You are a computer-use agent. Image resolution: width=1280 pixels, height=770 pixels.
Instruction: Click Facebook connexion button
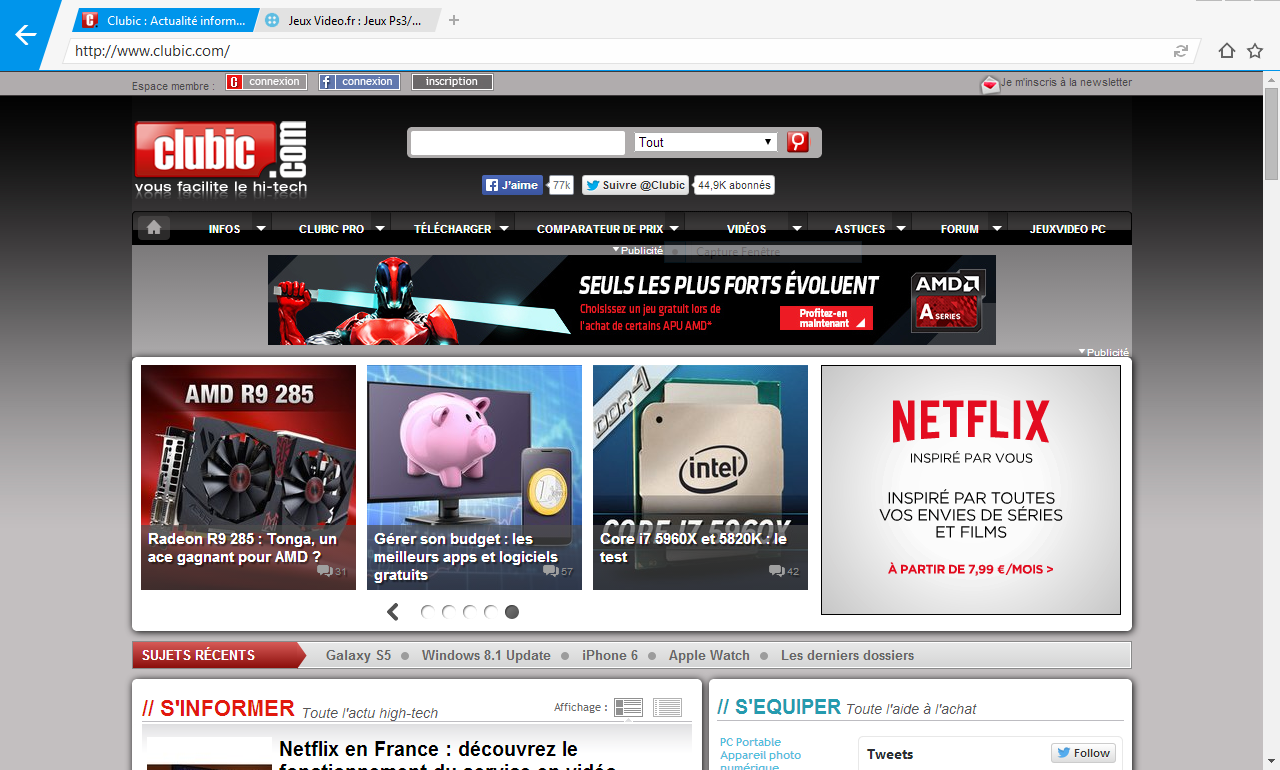tap(359, 82)
